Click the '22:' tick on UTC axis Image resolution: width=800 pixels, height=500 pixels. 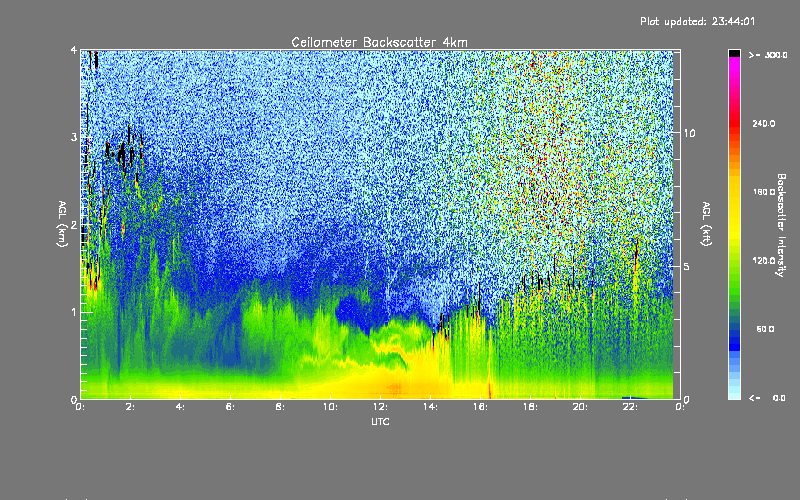(630, 407)
